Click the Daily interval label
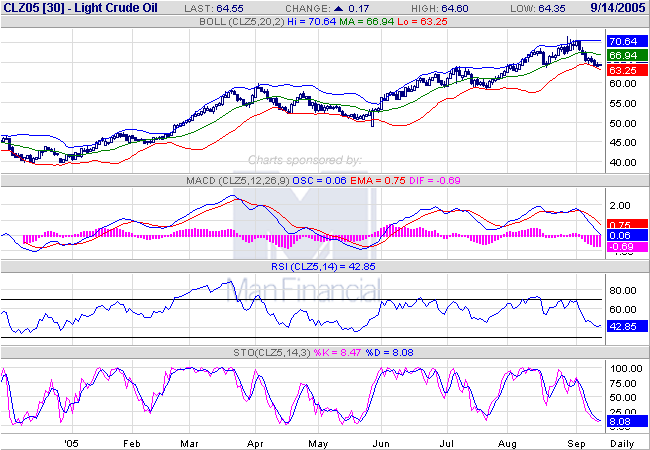 622,444
